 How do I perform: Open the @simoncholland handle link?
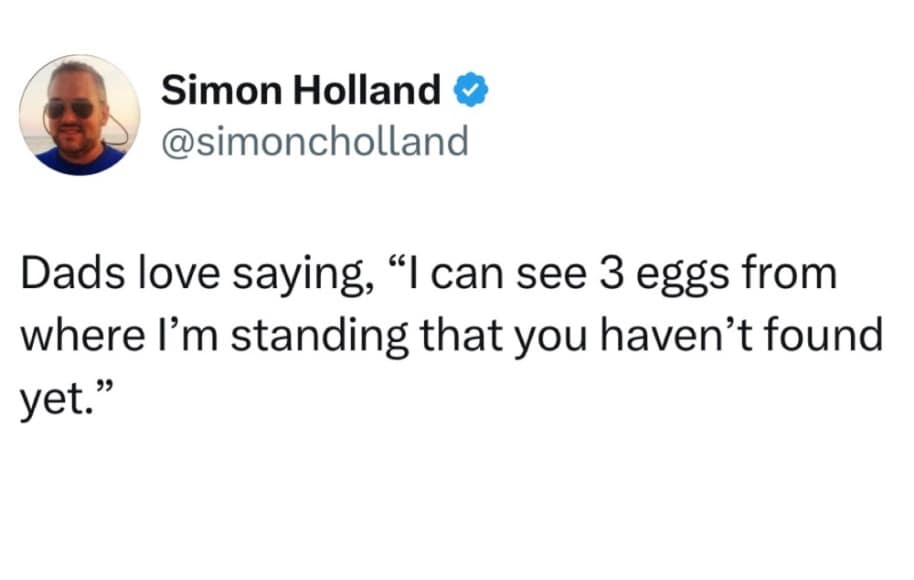tap(314, 141)
